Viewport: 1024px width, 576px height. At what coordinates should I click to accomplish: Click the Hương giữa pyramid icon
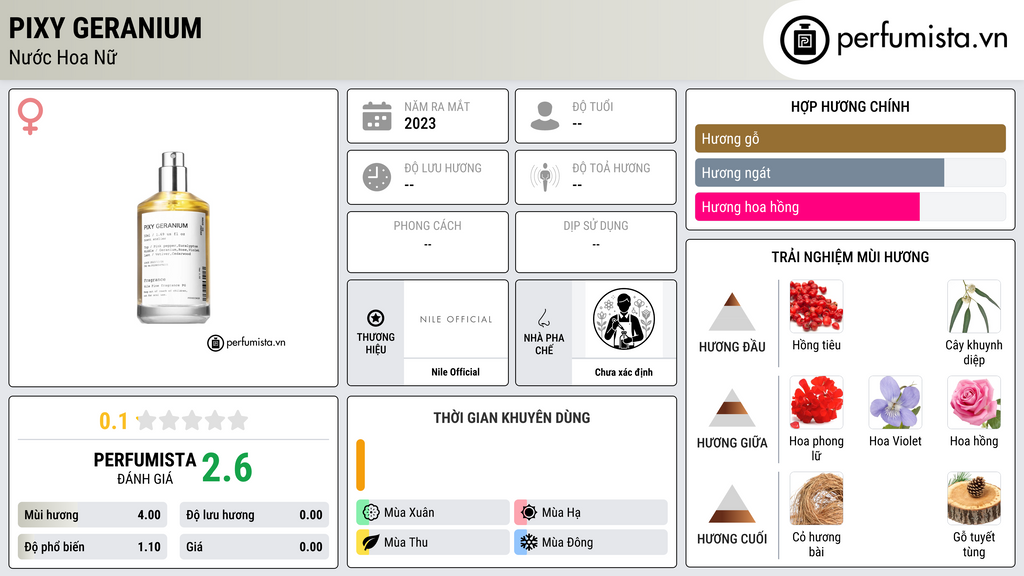(x=732, y=408)
